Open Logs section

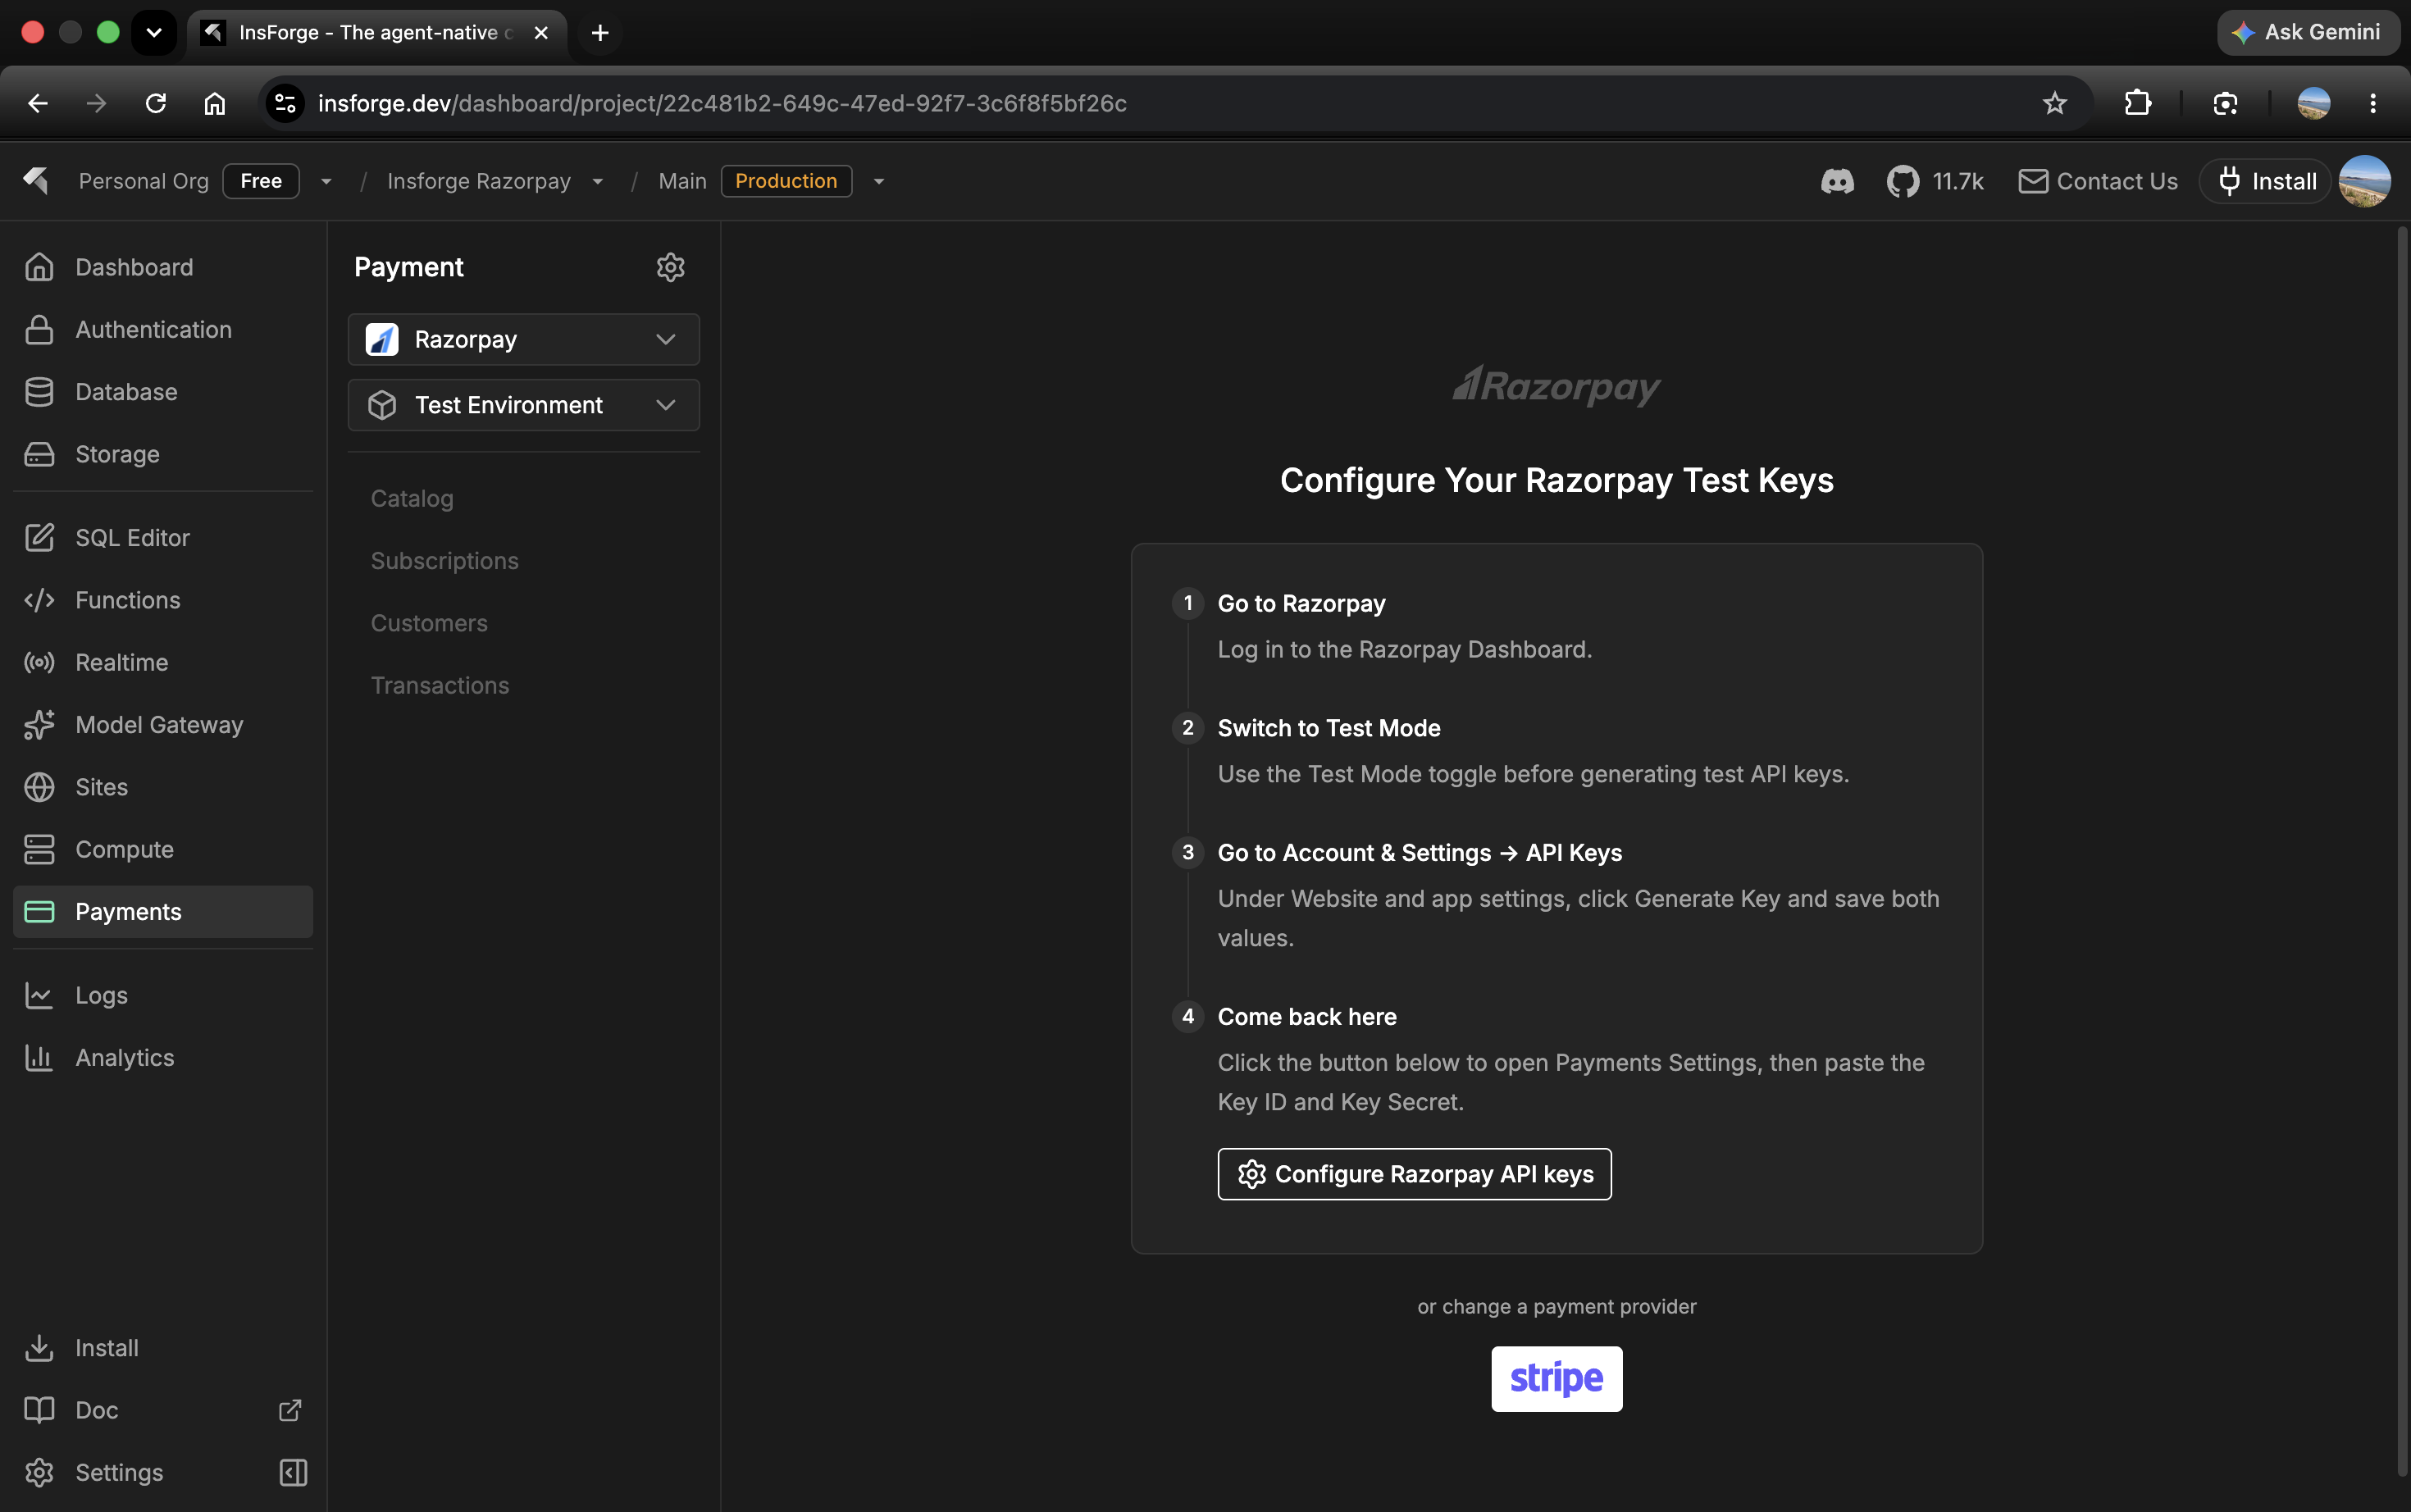click(163, 995)
